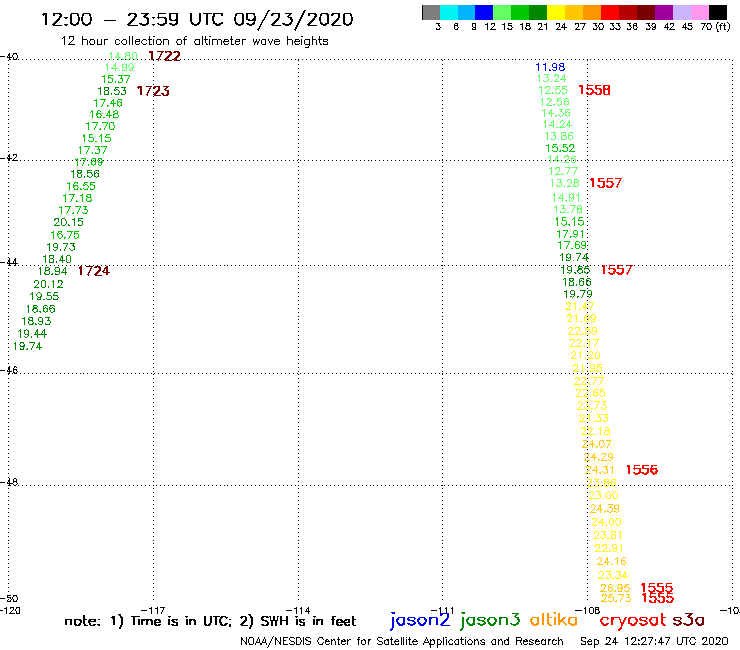The width and height of the screenshot is (740, 650).
Task: Click the wave height value 20.12
Action: (x=48, y=284)
